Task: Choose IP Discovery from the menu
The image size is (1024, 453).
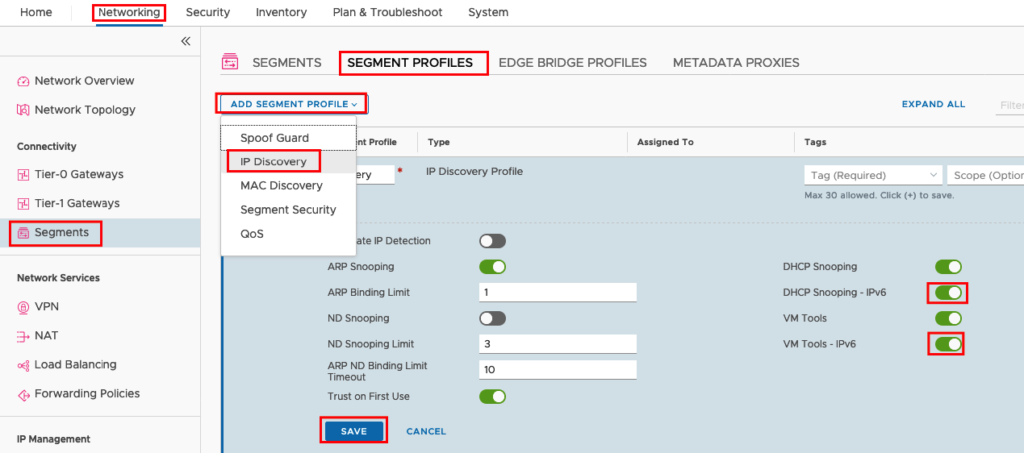Action: pyautogui.click(x=273, y=161)
